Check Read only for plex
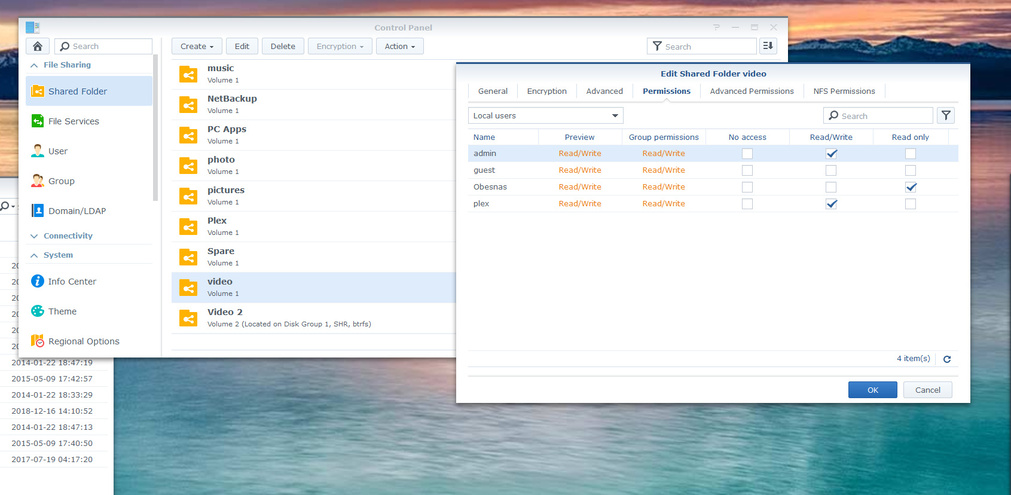1011x495 pixels. point(910,204)
